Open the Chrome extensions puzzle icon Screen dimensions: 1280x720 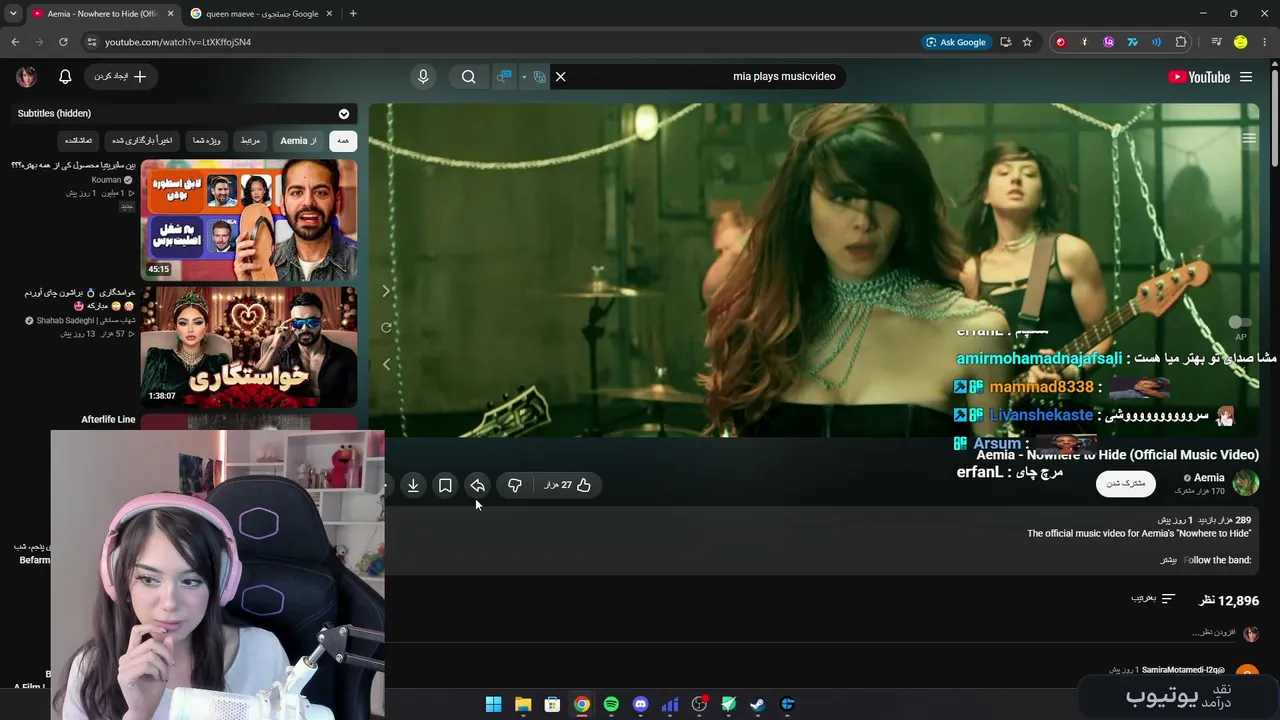pos(1181,42)
